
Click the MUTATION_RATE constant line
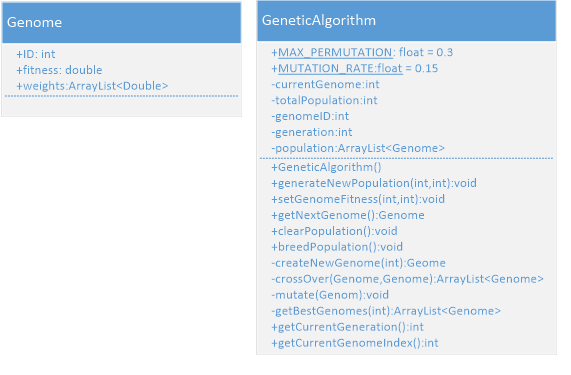pos(354,68)
